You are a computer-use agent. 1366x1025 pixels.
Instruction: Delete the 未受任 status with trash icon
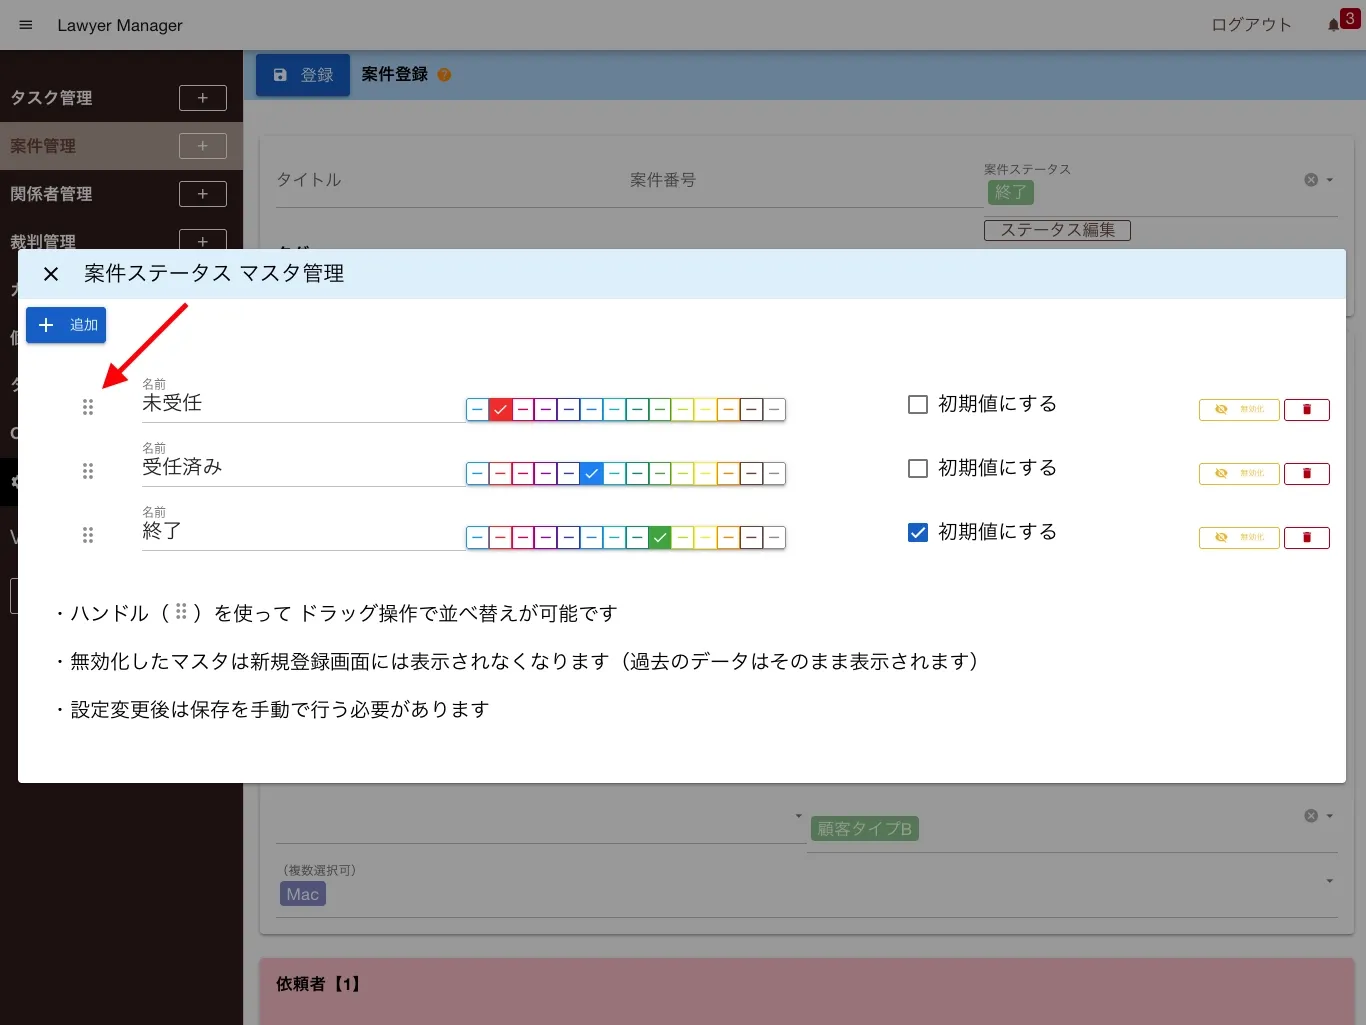(1306, 409)
